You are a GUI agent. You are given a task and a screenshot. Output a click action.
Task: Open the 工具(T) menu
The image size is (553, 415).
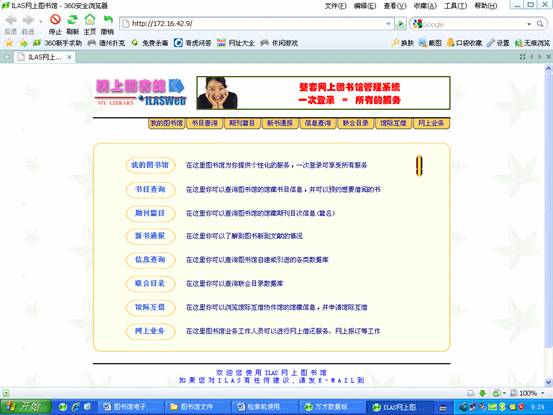pyautogui.click(x=455, y=6)
